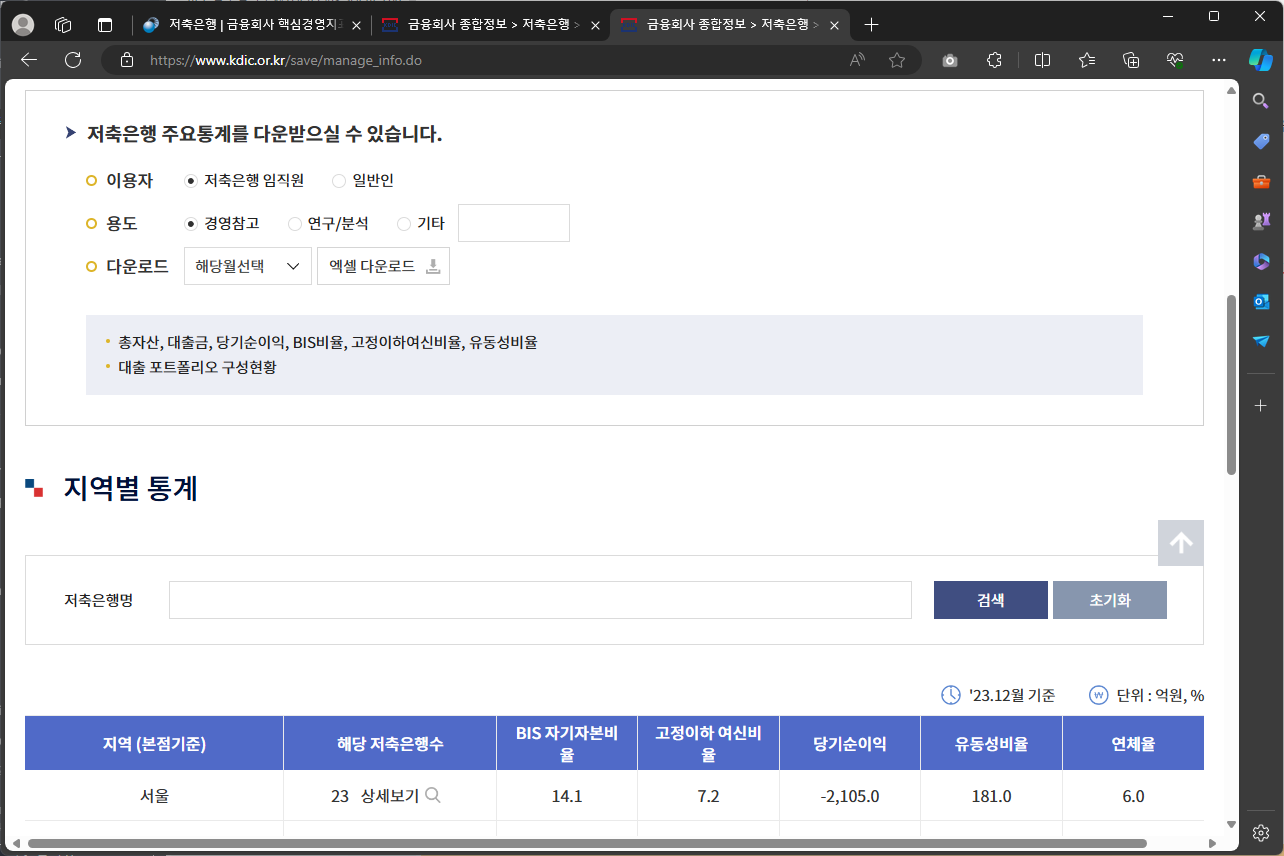This screenshot has height=856, width=1284.
Task: Click the 엑셀 다운로드 button
Action: click(383, 266)
